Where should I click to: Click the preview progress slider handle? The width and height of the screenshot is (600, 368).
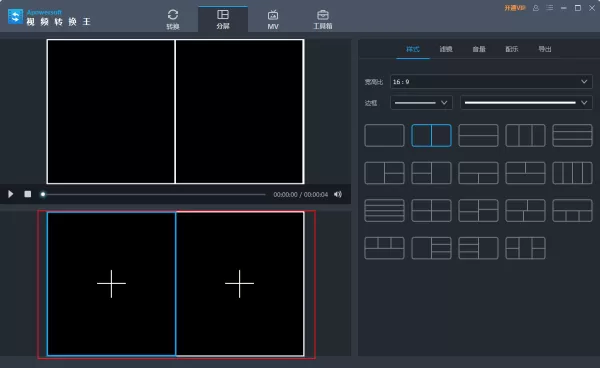(43, 194)
